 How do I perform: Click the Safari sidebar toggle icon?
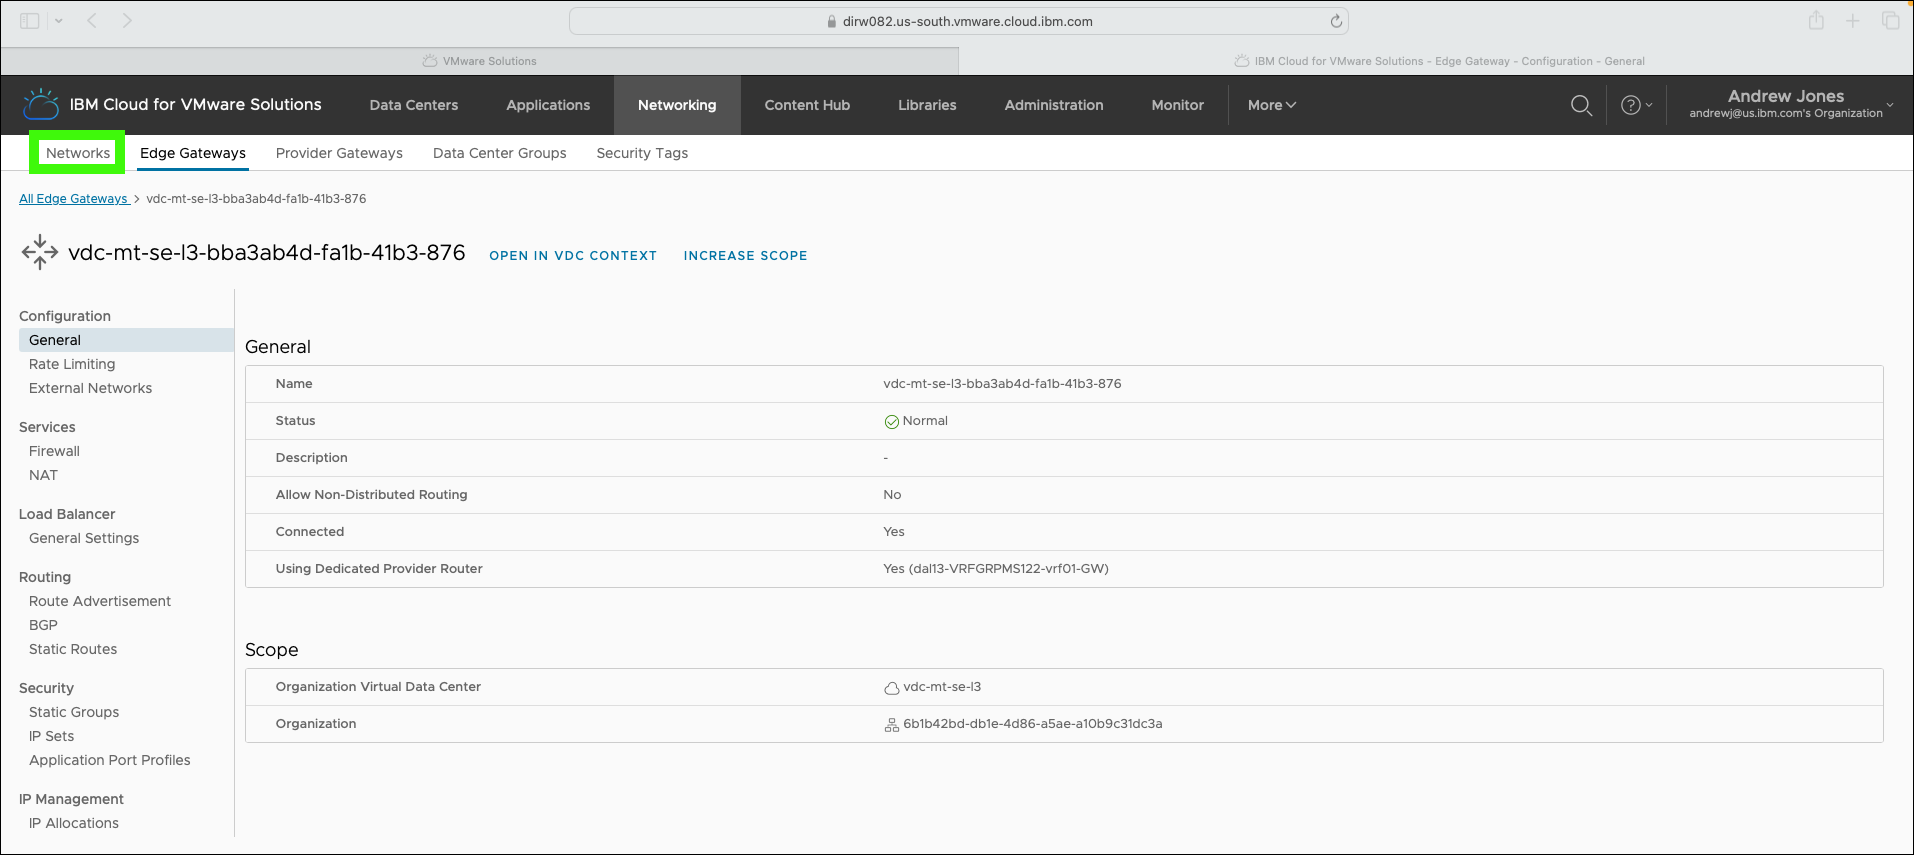tap(30, 20)
